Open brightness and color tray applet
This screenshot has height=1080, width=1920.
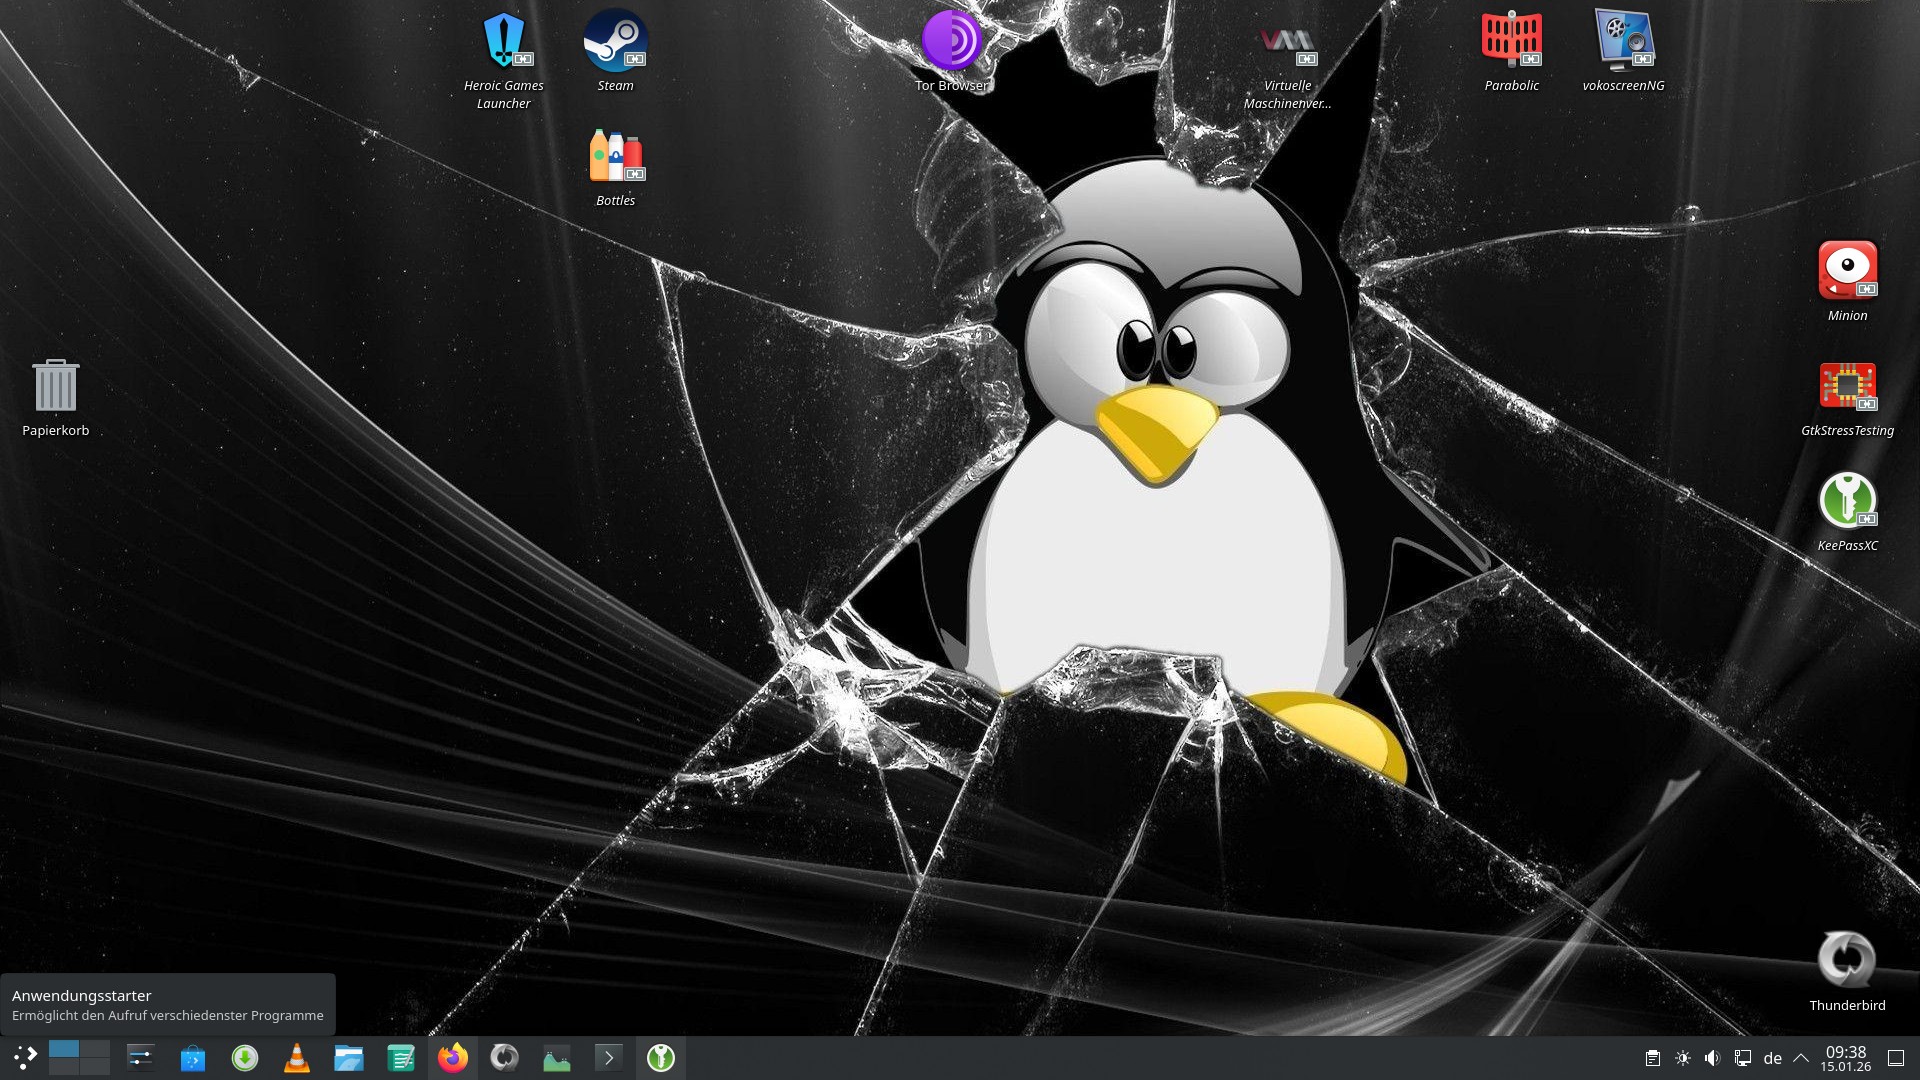click(1683, 1058)
